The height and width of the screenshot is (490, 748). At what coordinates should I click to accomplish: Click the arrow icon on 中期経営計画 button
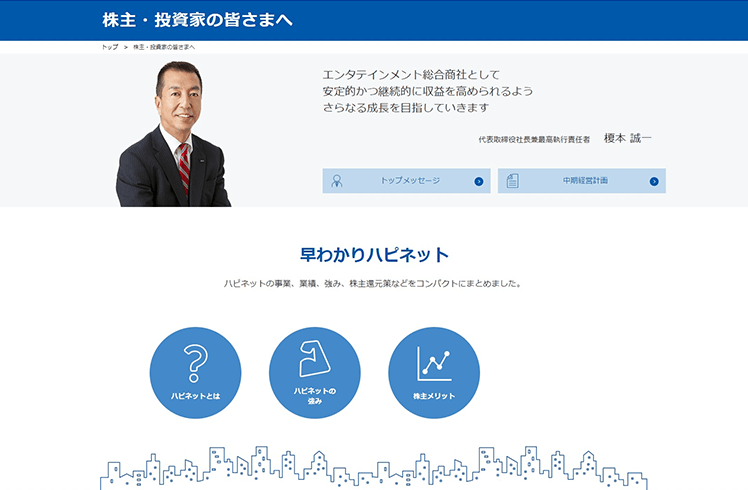(654, 181)
